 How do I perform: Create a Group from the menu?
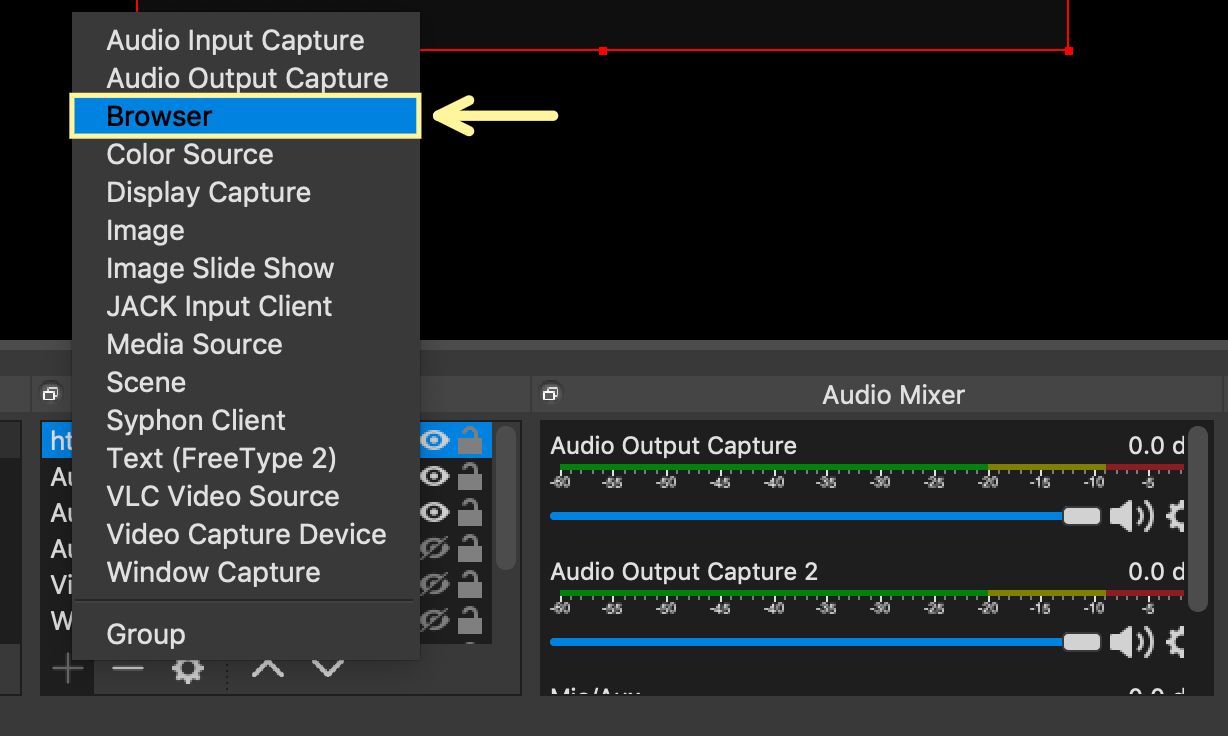click(145, 634)
